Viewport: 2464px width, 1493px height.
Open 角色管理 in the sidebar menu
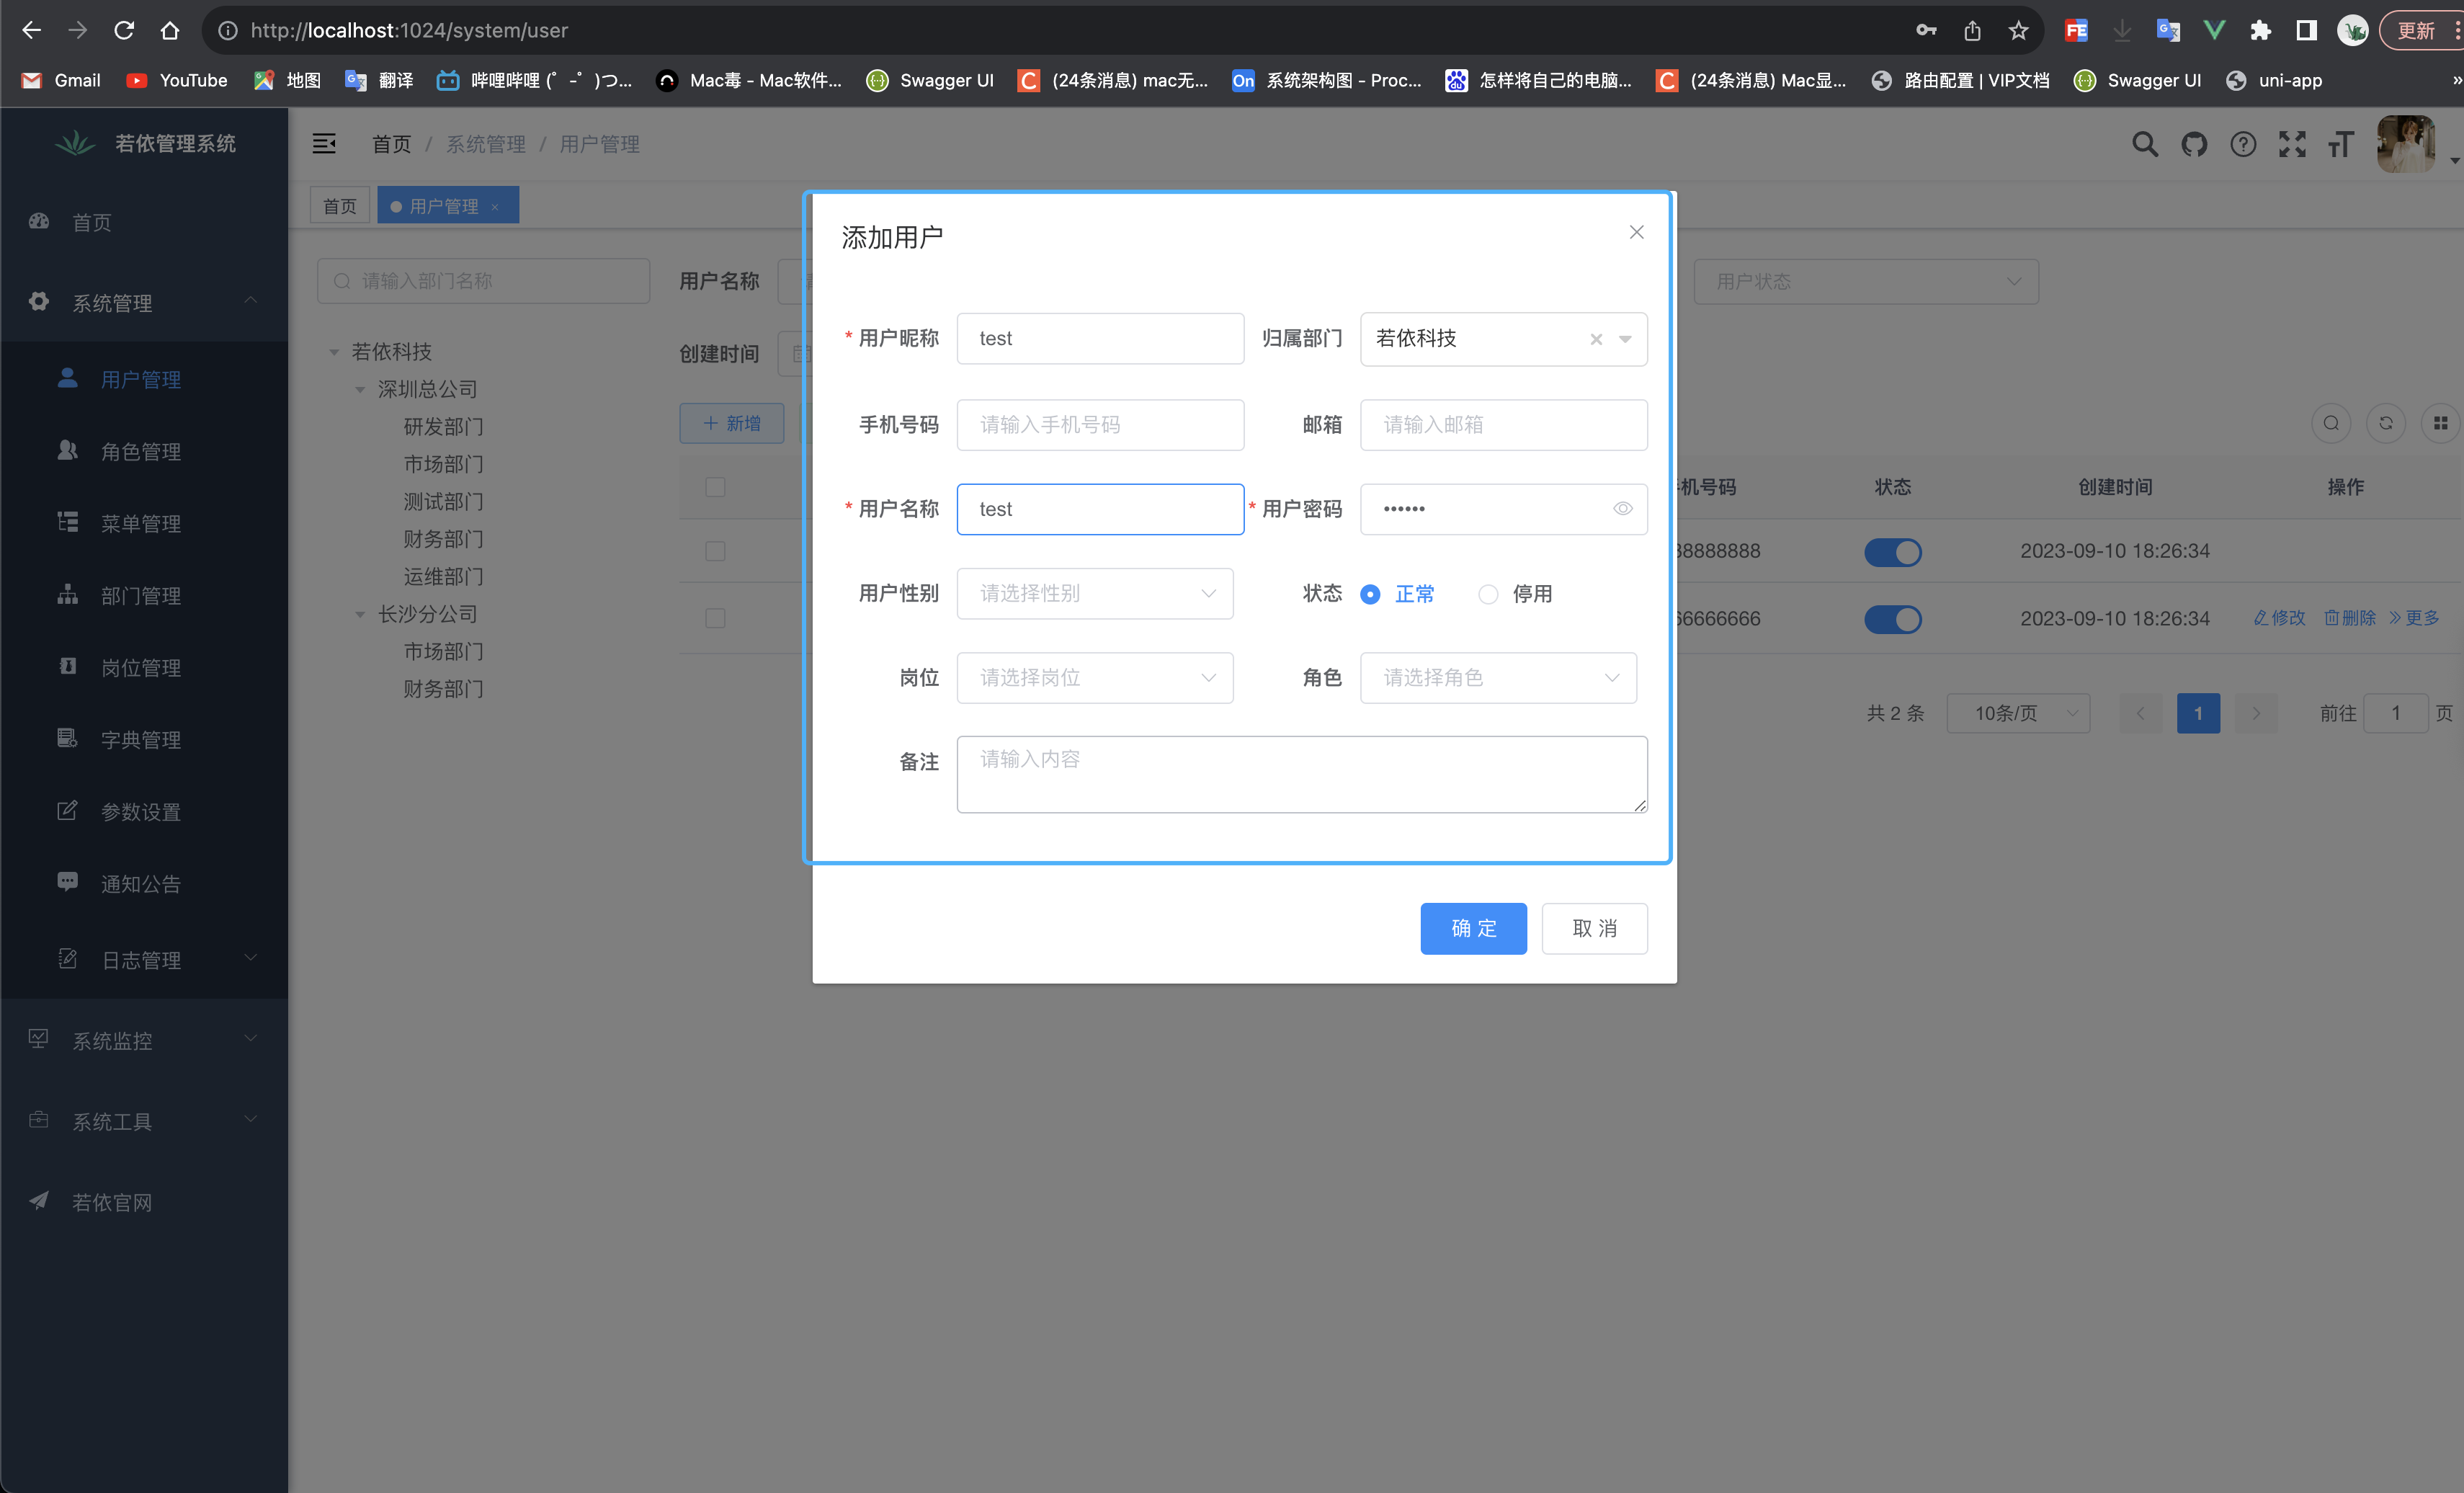(141, 452)
